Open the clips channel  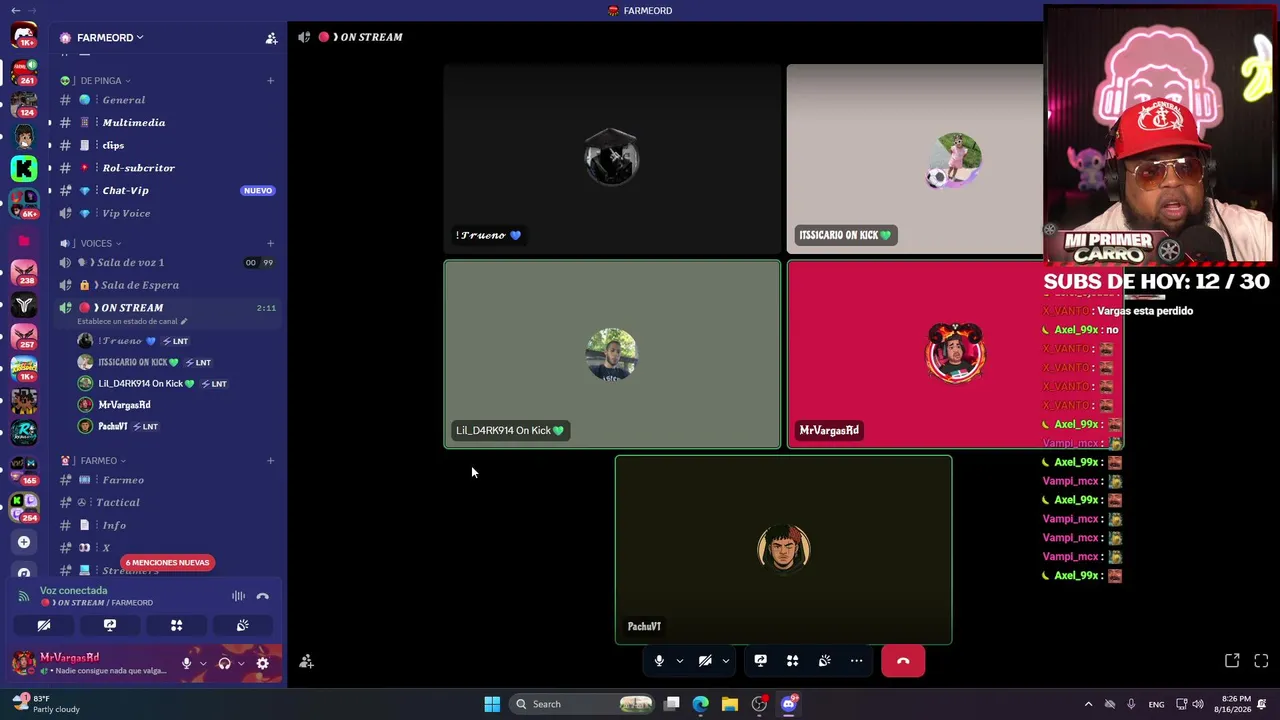[168, 145]
